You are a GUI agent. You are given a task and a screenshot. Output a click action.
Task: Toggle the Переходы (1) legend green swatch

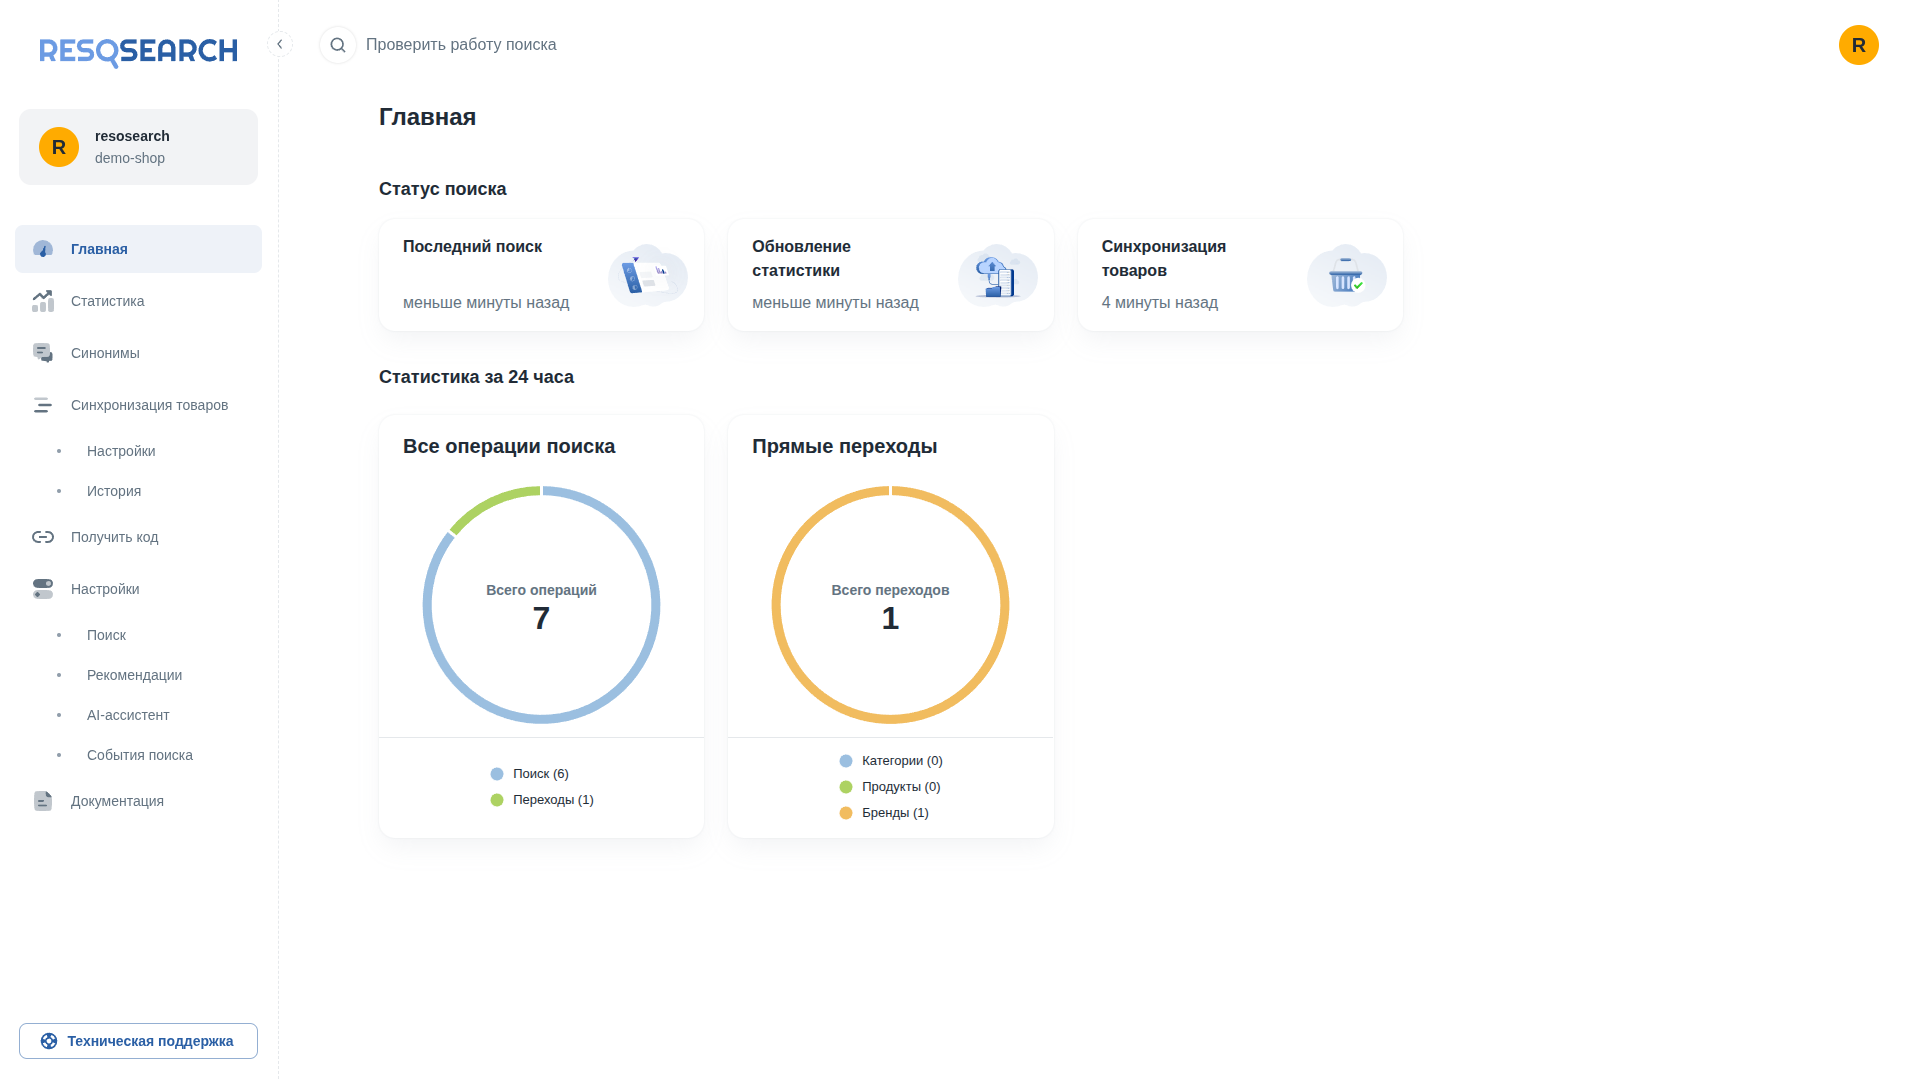(x=497, y=800)
